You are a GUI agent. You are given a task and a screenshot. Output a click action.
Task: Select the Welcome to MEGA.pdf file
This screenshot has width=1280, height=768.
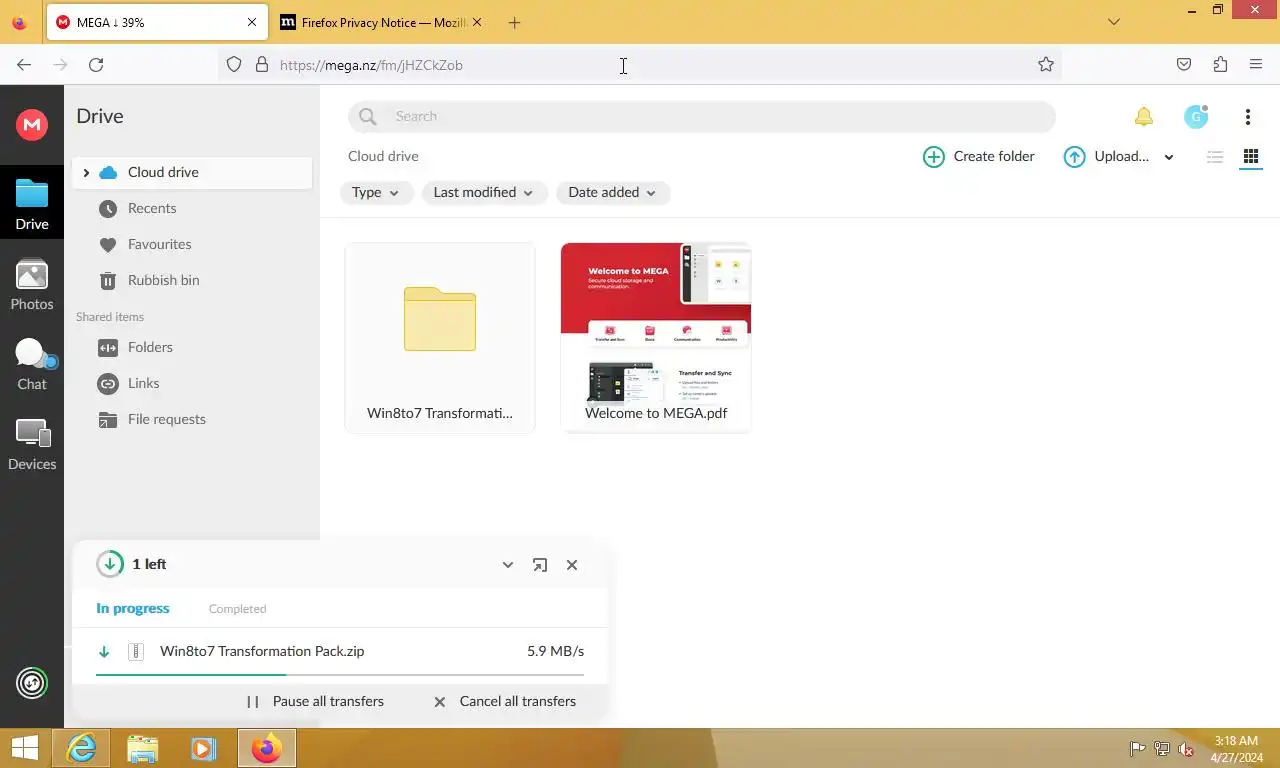(656, 338)
